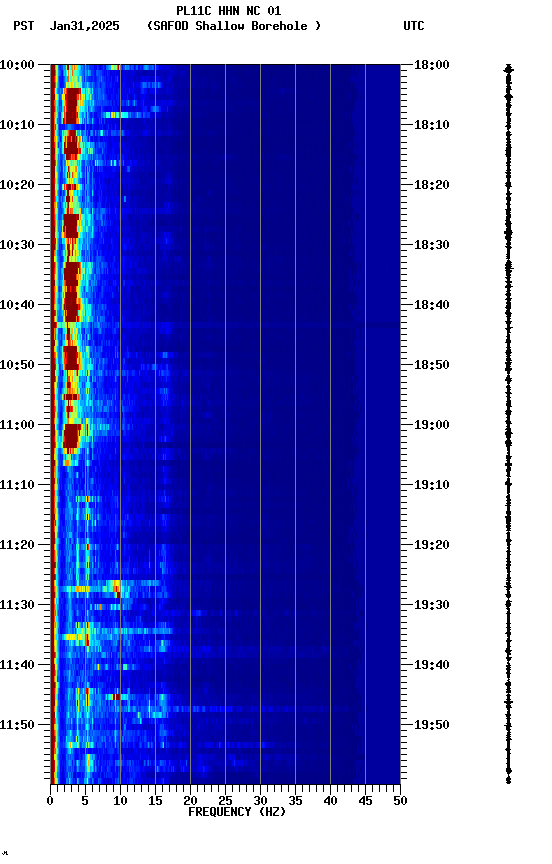The width and height of the screenshot is (552, 864).
Task: Click the 40 Hz frequency axis label
Action: (x=330, y=802)
